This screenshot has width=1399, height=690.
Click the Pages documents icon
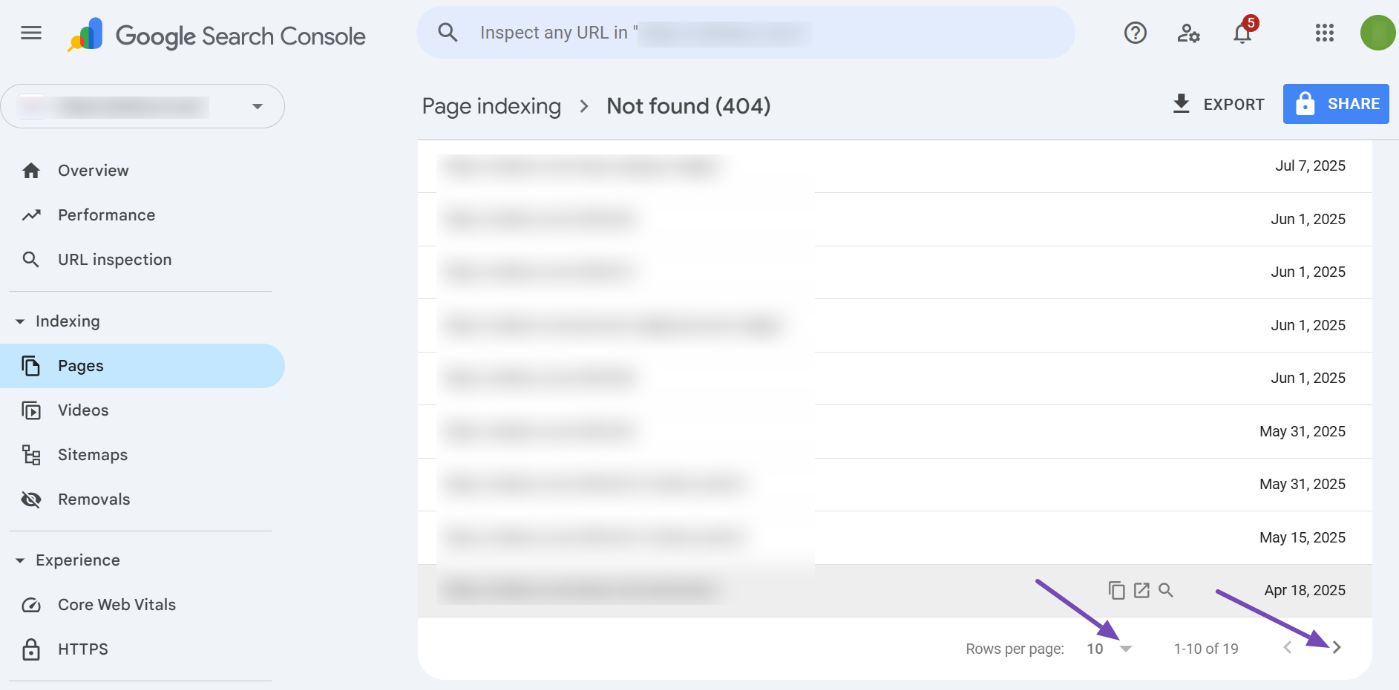(31, 366)
